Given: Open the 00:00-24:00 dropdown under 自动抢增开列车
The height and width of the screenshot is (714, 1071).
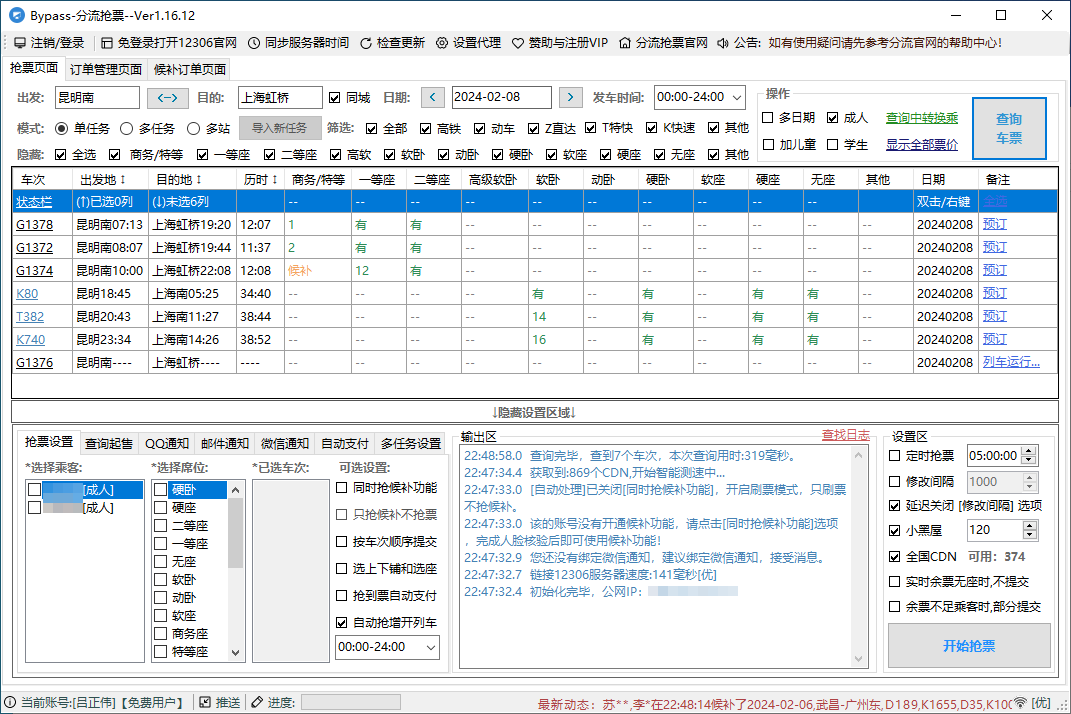Looking at the screenshot, I should (430, 647).
